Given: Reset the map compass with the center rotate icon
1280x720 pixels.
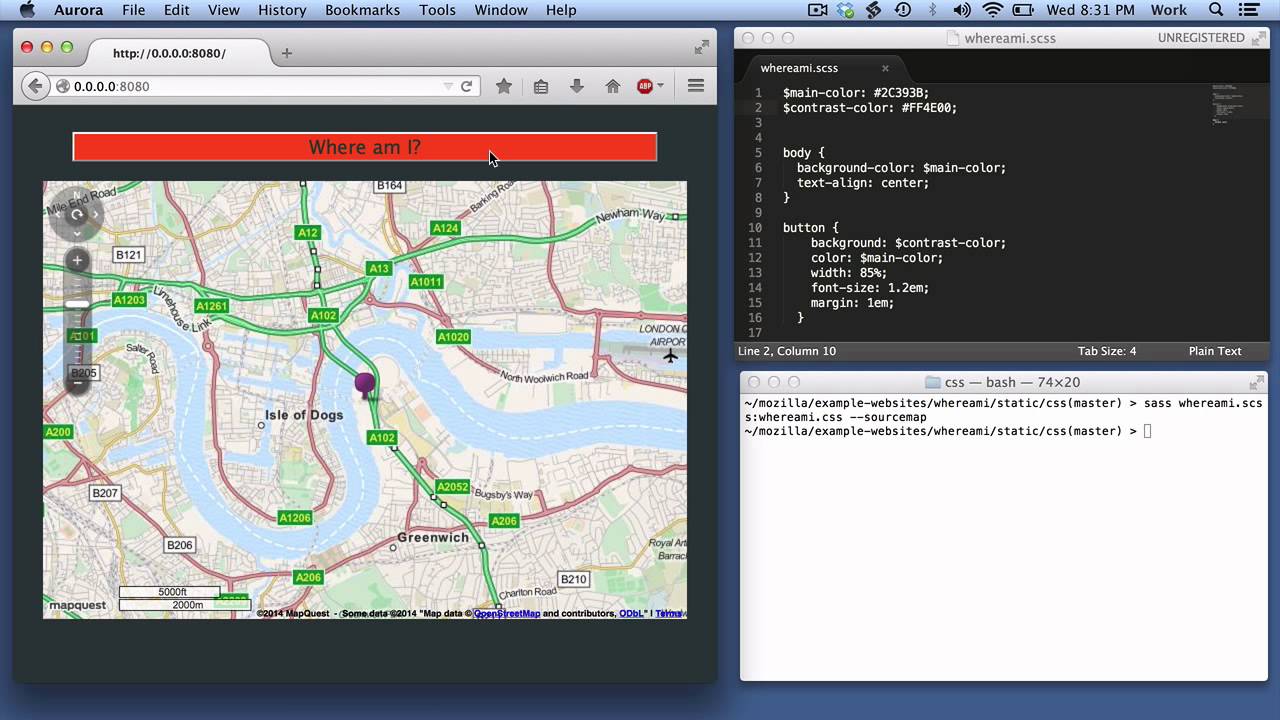Looking at the screenshot, I should tap(77, 214).
